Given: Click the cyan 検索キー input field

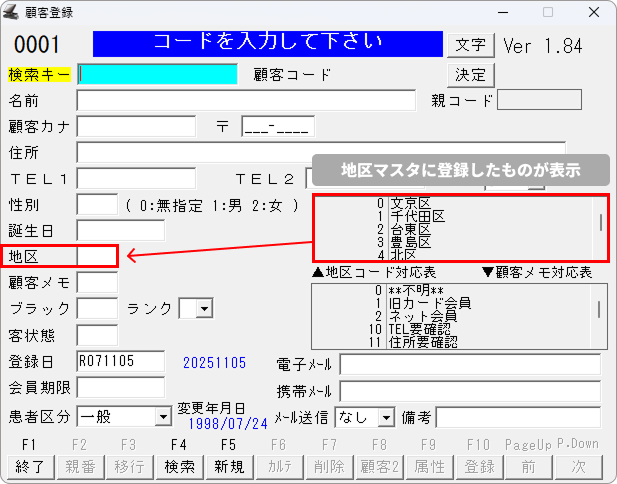Looking at the screenshot, I should click(158, 74).
